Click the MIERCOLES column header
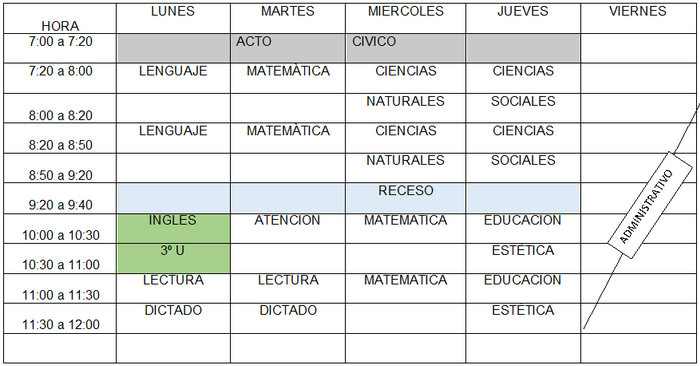Viewport: 700px width, 366px height. tap(405, 18)
